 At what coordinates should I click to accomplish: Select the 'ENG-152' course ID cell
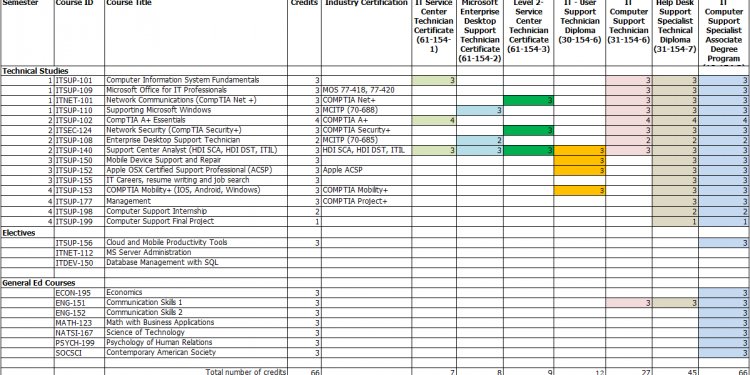click(79, 313)
